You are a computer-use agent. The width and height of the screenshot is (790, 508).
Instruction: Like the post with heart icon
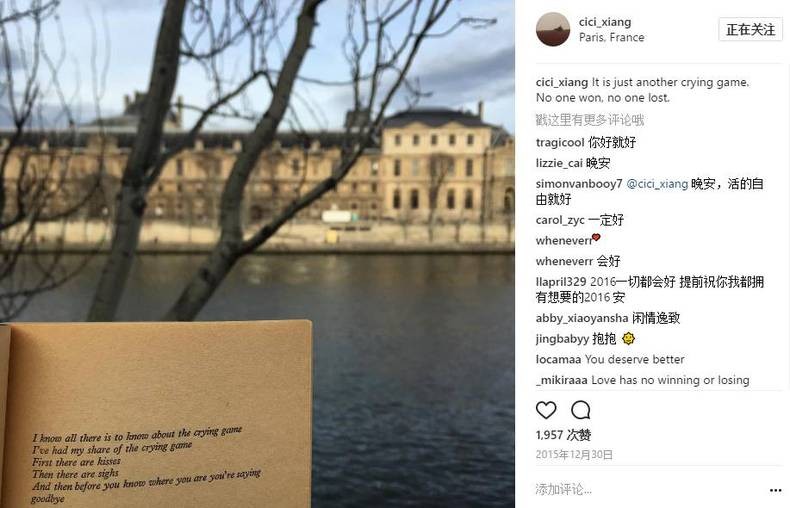(x=546, y=410)
